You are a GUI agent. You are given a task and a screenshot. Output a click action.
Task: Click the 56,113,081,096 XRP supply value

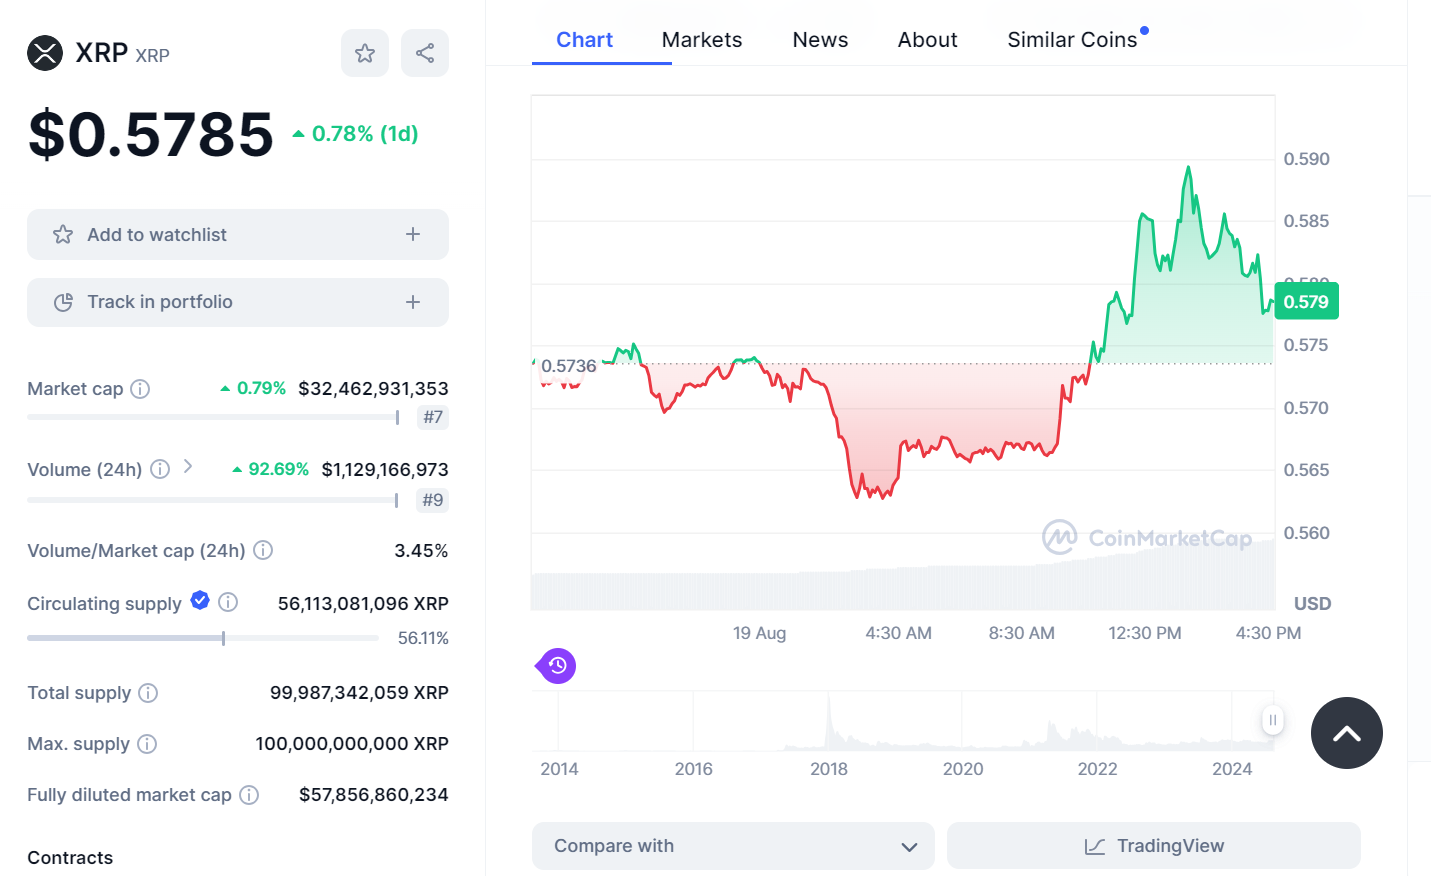point(363,603)
